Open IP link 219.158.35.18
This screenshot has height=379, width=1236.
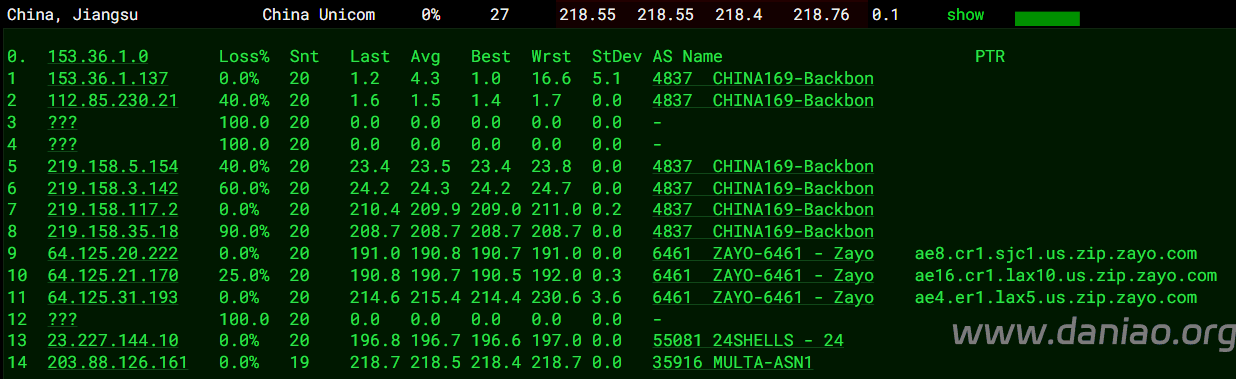tap(113, 232)
